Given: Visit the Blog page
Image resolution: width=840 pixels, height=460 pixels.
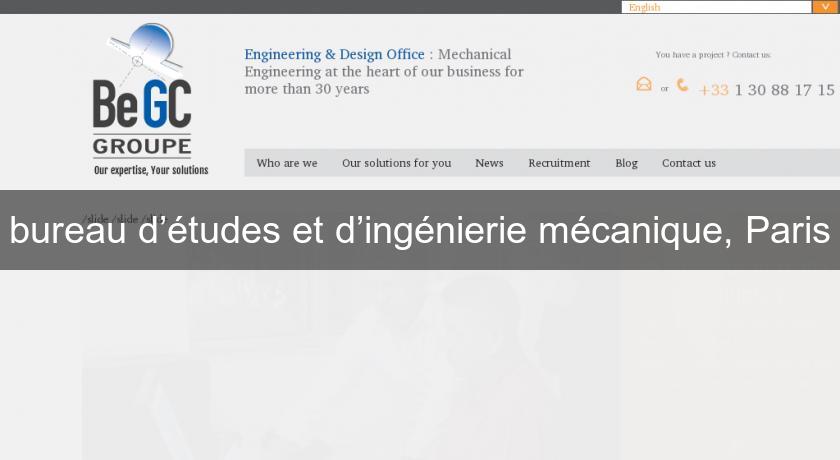Looking at the screenshot, I should point(626,163).
